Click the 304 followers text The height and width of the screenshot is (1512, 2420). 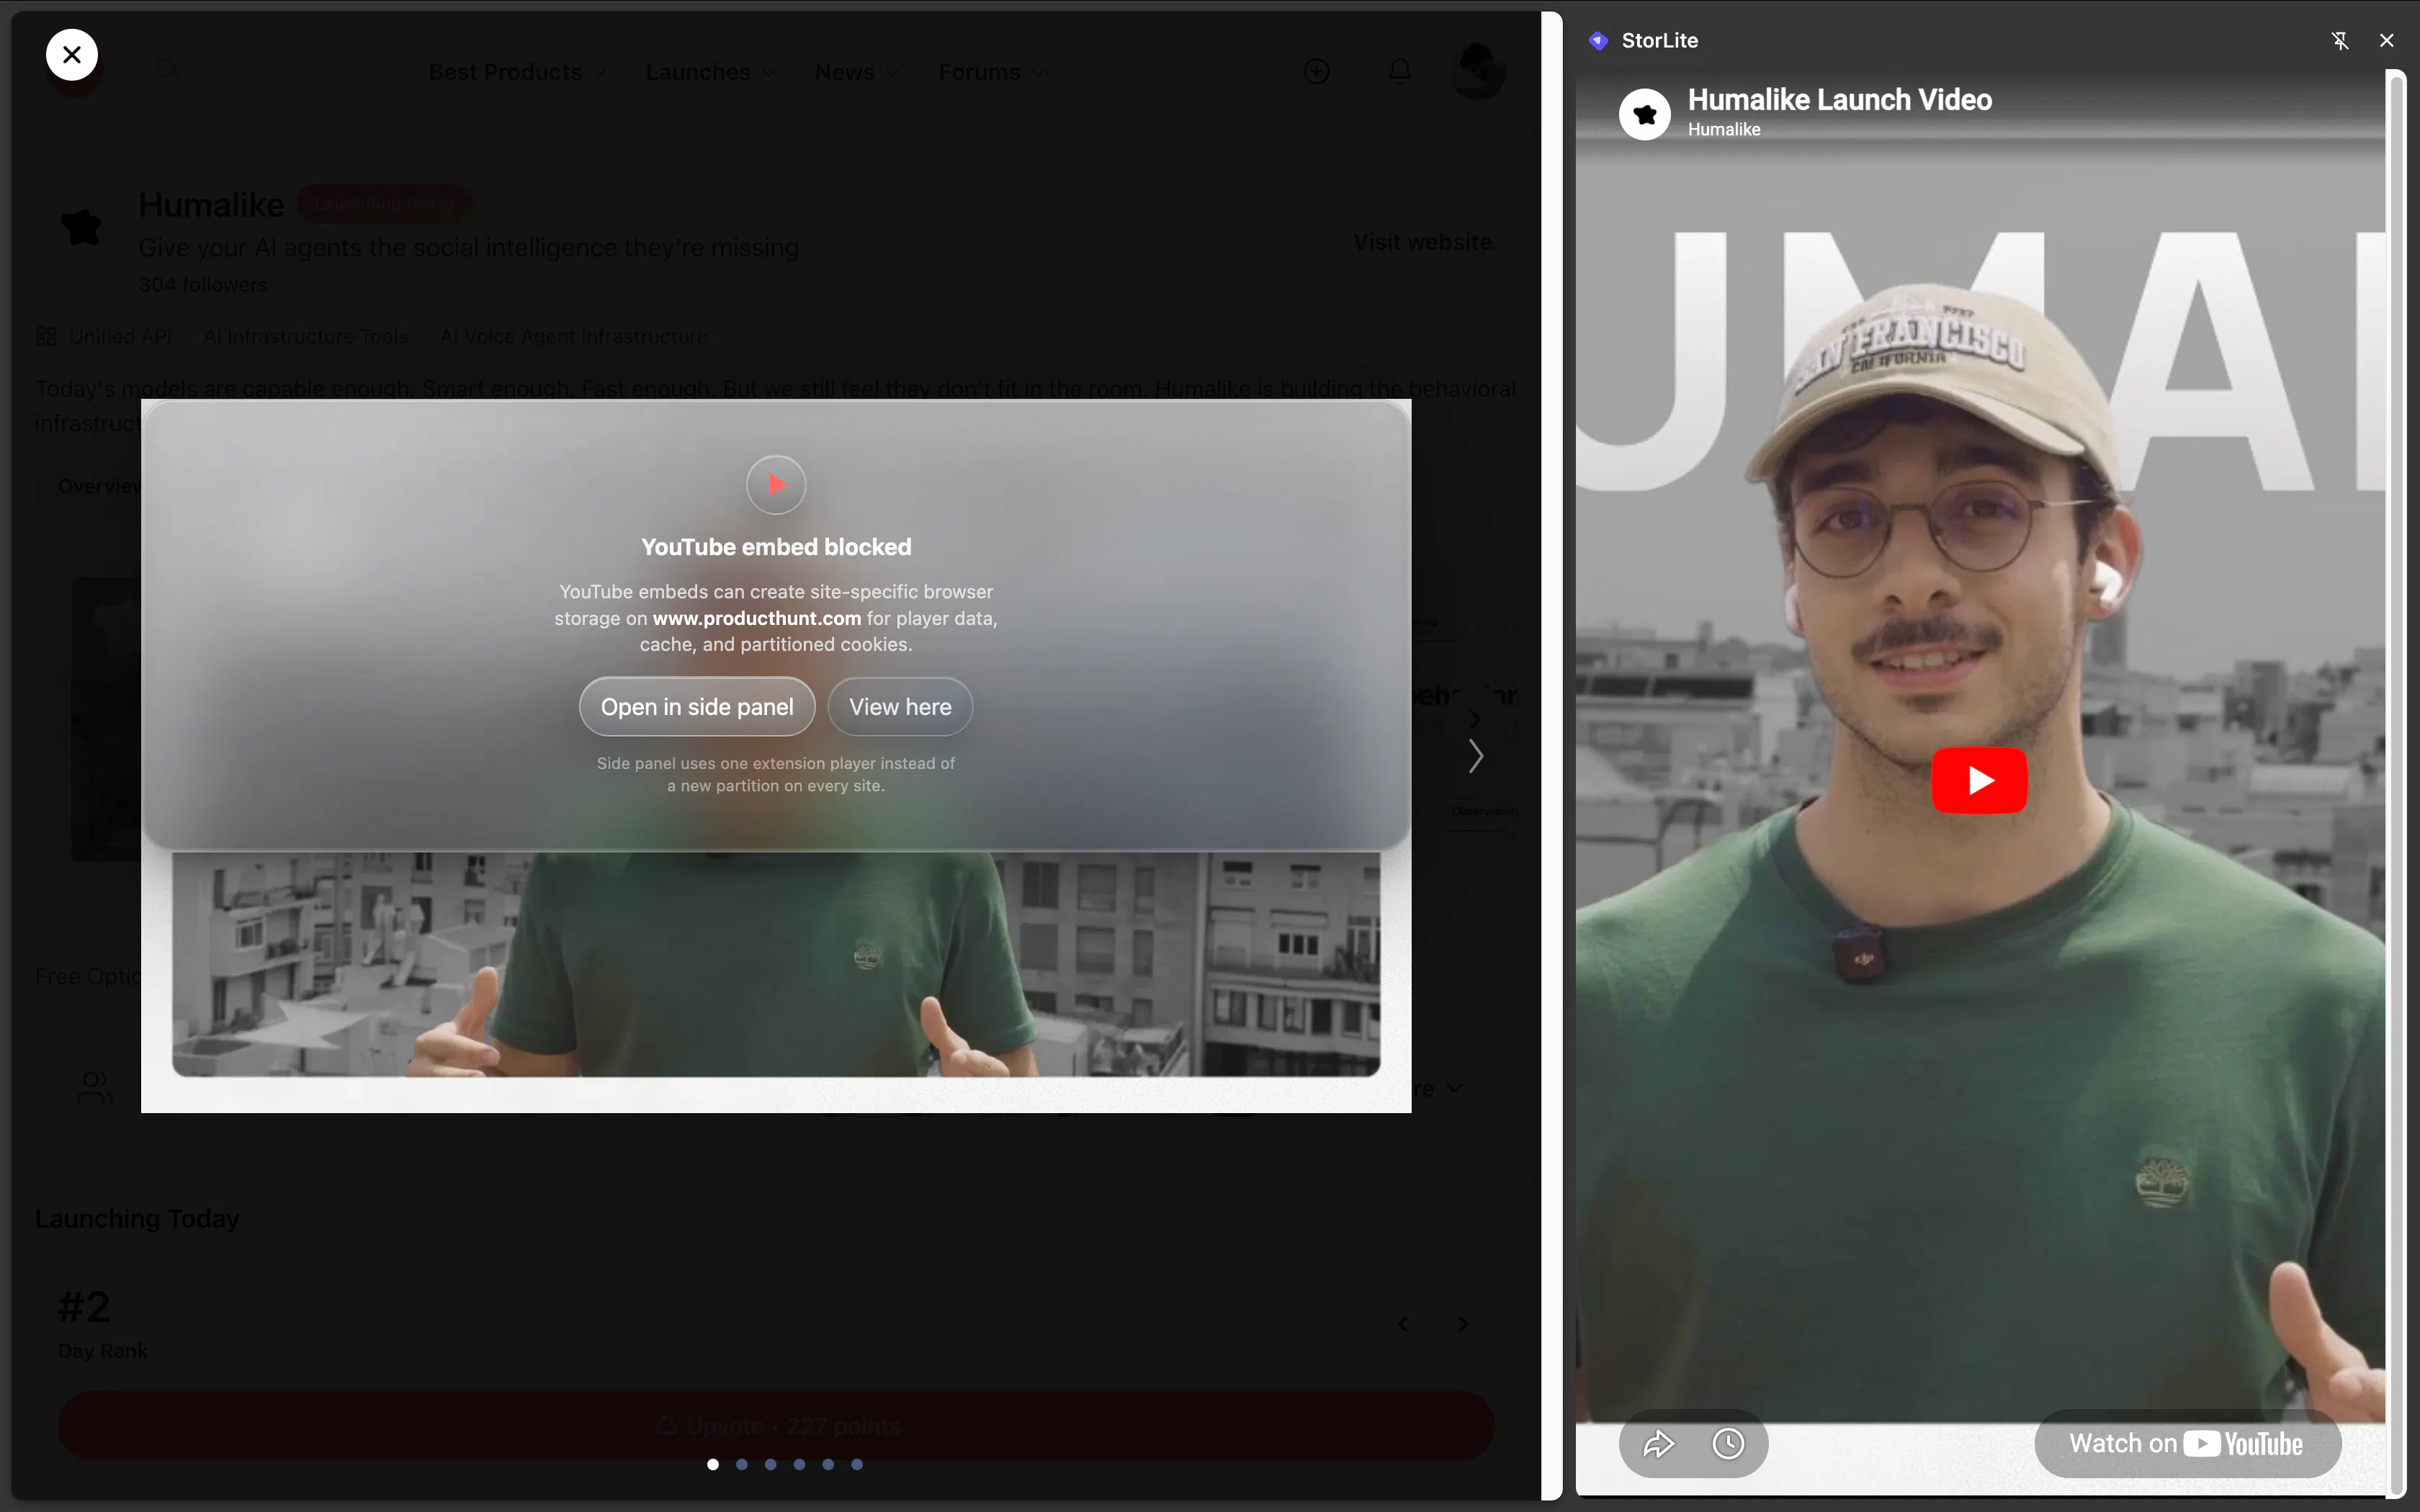(x=203, y=285)
